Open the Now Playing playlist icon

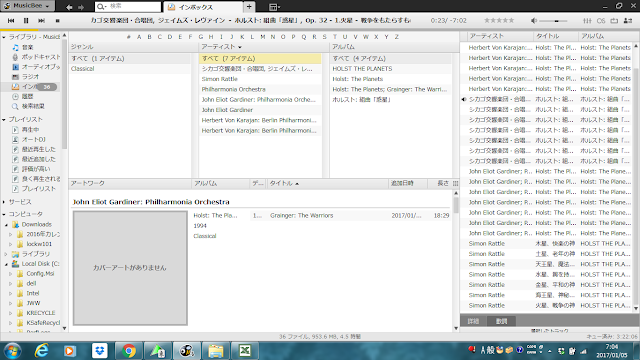pyautogui.click(x=15, y=129)
